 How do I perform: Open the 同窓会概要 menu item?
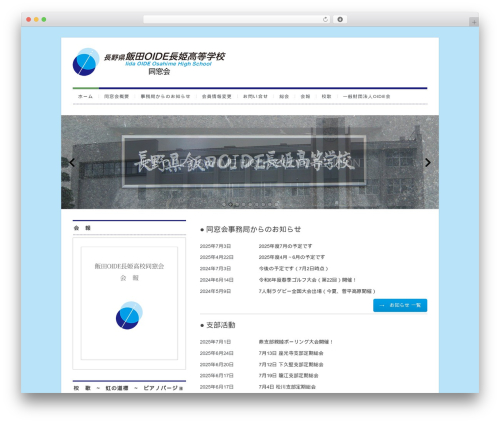(116, 96)
